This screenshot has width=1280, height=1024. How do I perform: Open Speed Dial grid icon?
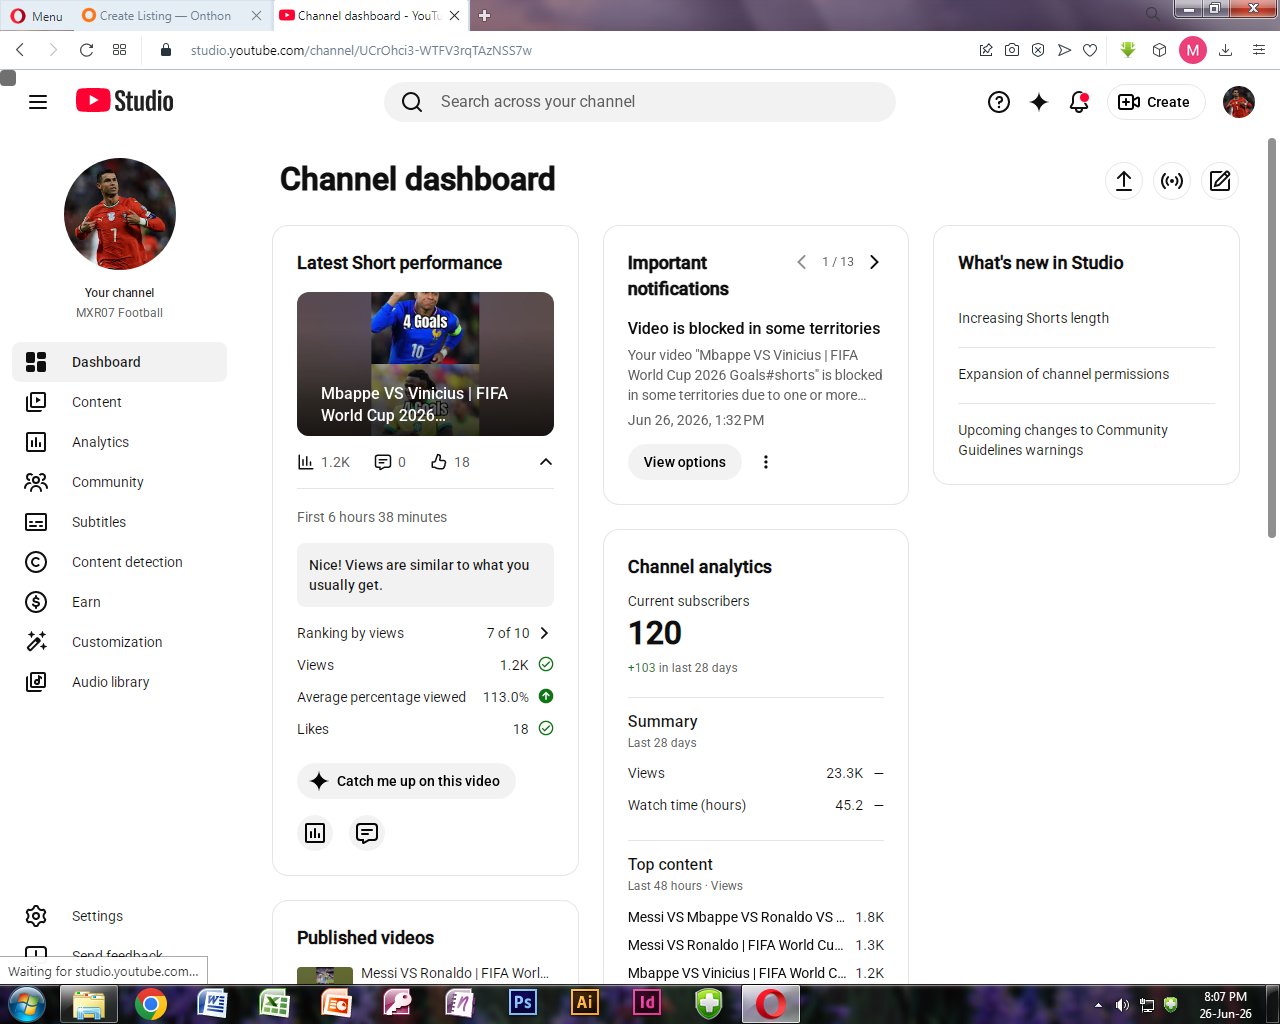(x=120, y=50)
